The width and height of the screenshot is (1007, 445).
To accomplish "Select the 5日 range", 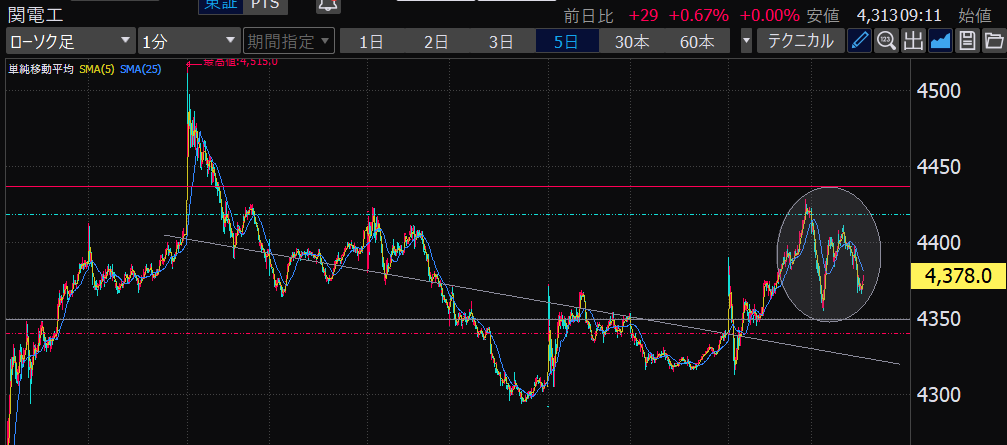I will (566, 41).
